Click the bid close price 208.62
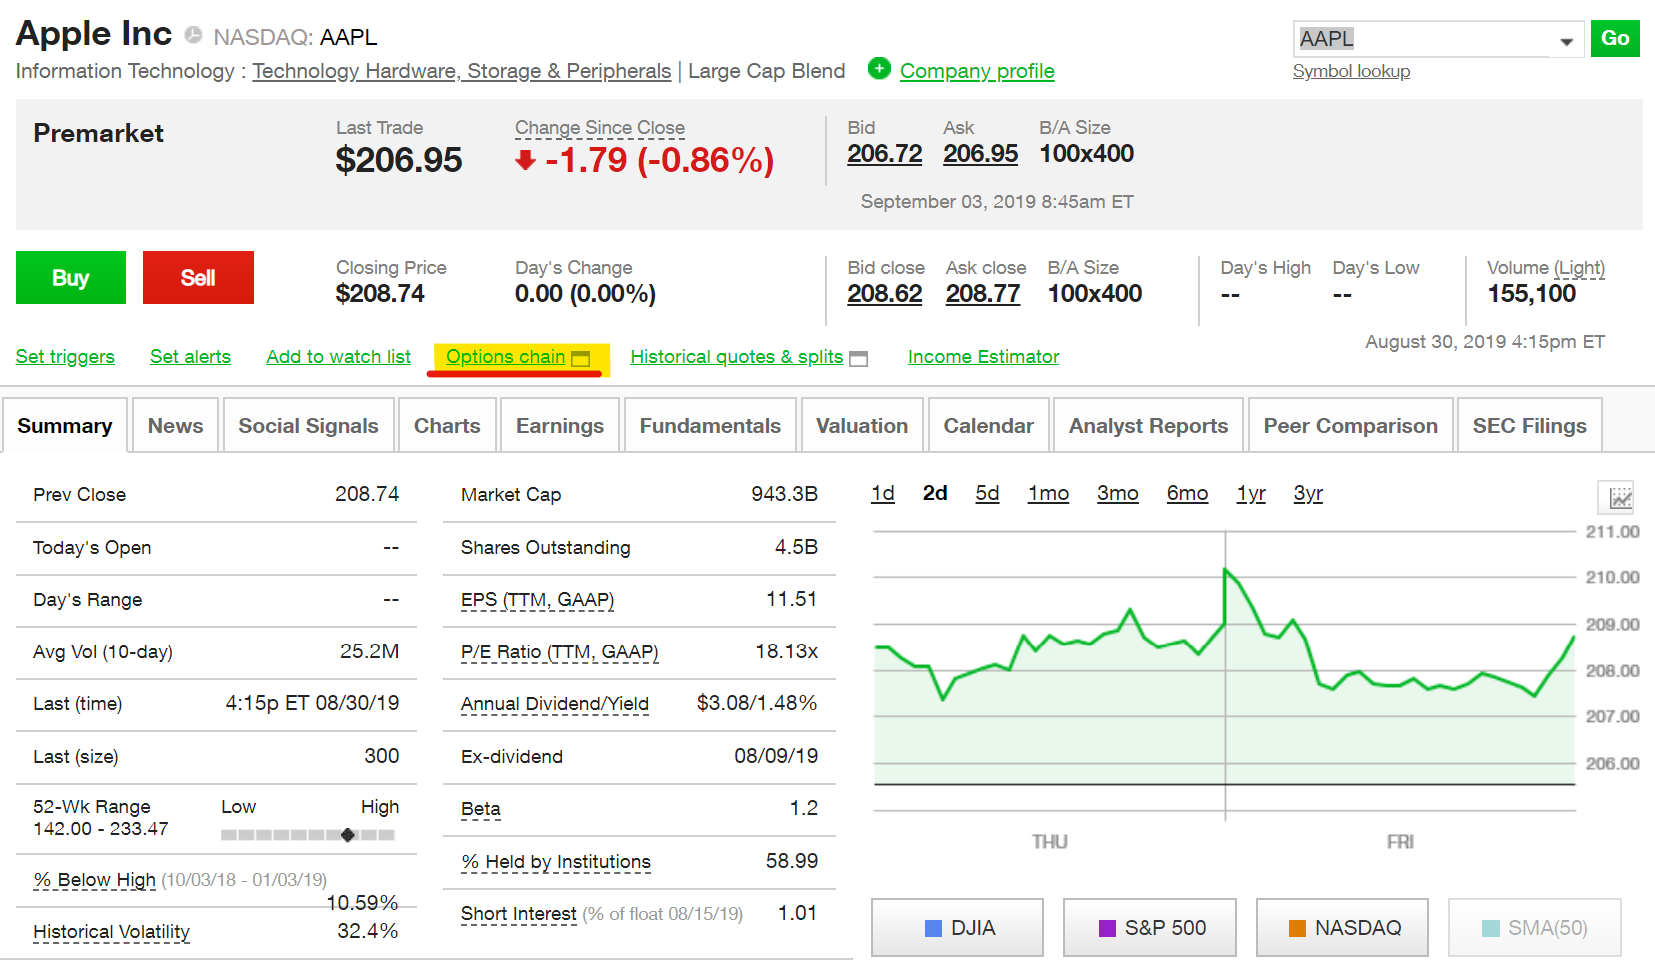The height and width of the screenshot is (971, 1655). (884, 294)
